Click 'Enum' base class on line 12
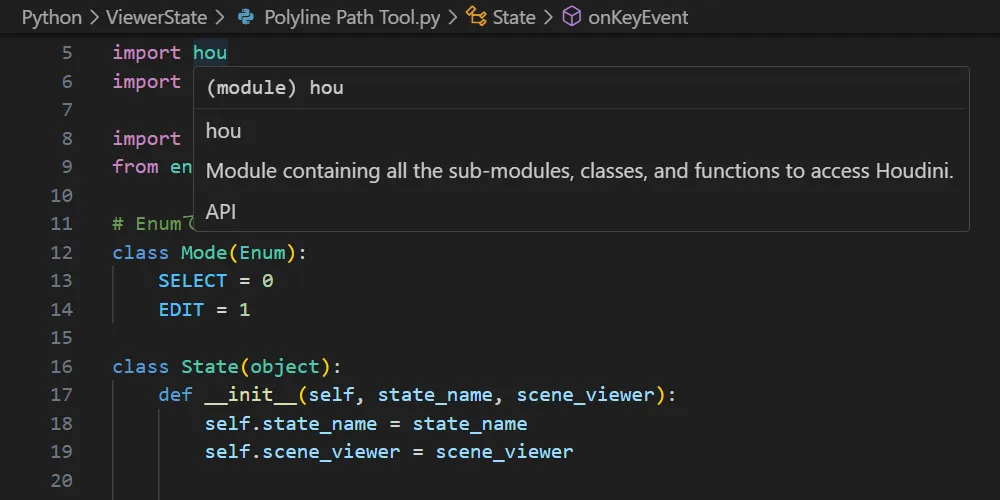 click(x=262, y=253)
